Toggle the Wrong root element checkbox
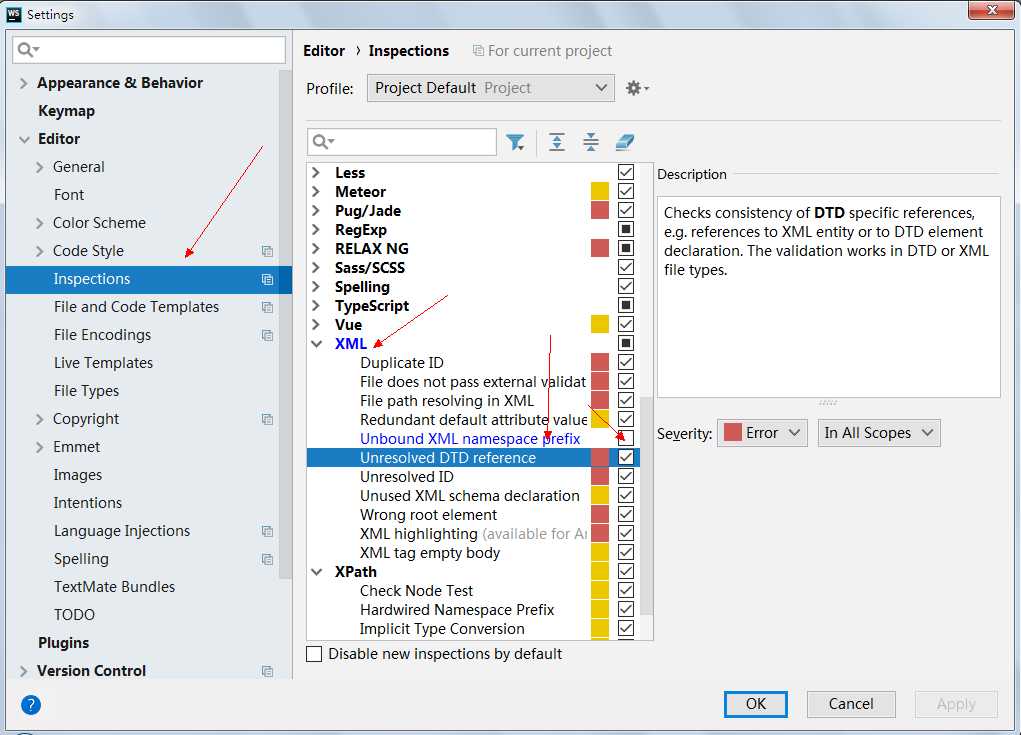Screen dimensions: 1021x735 pos(626,514)
